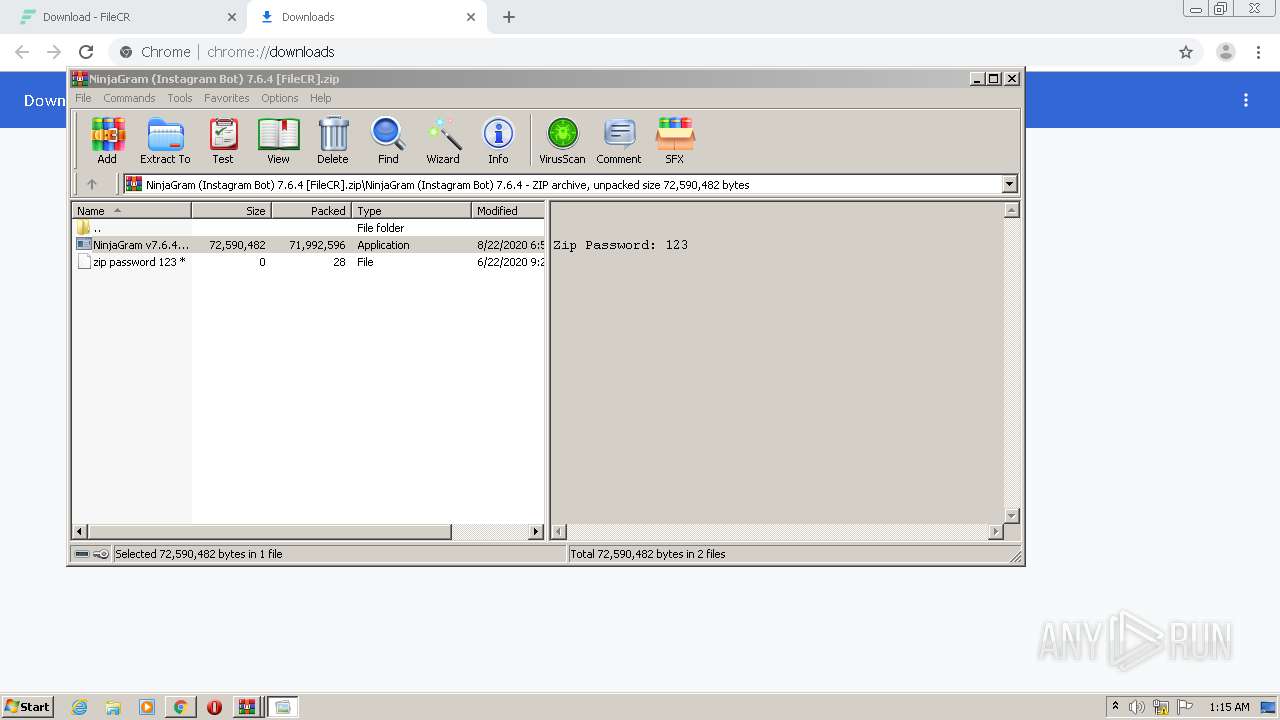
Task: Select the parent folder '..' entry
Action: coord(309,228)
